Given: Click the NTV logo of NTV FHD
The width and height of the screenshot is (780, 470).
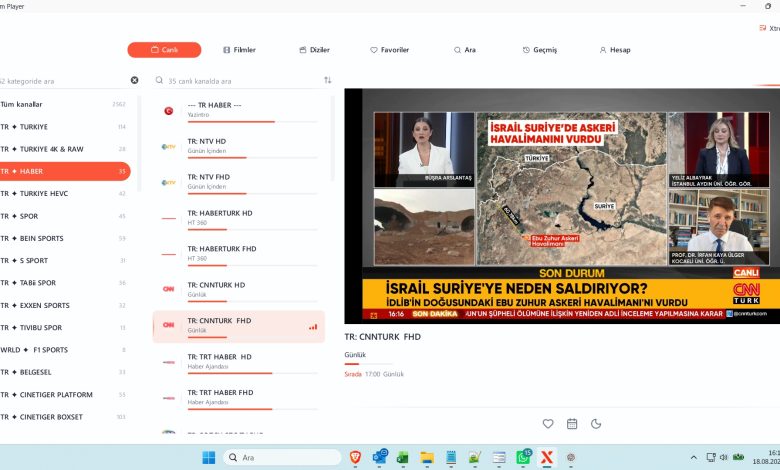Looking at the screenshot, I should point(169,183).
